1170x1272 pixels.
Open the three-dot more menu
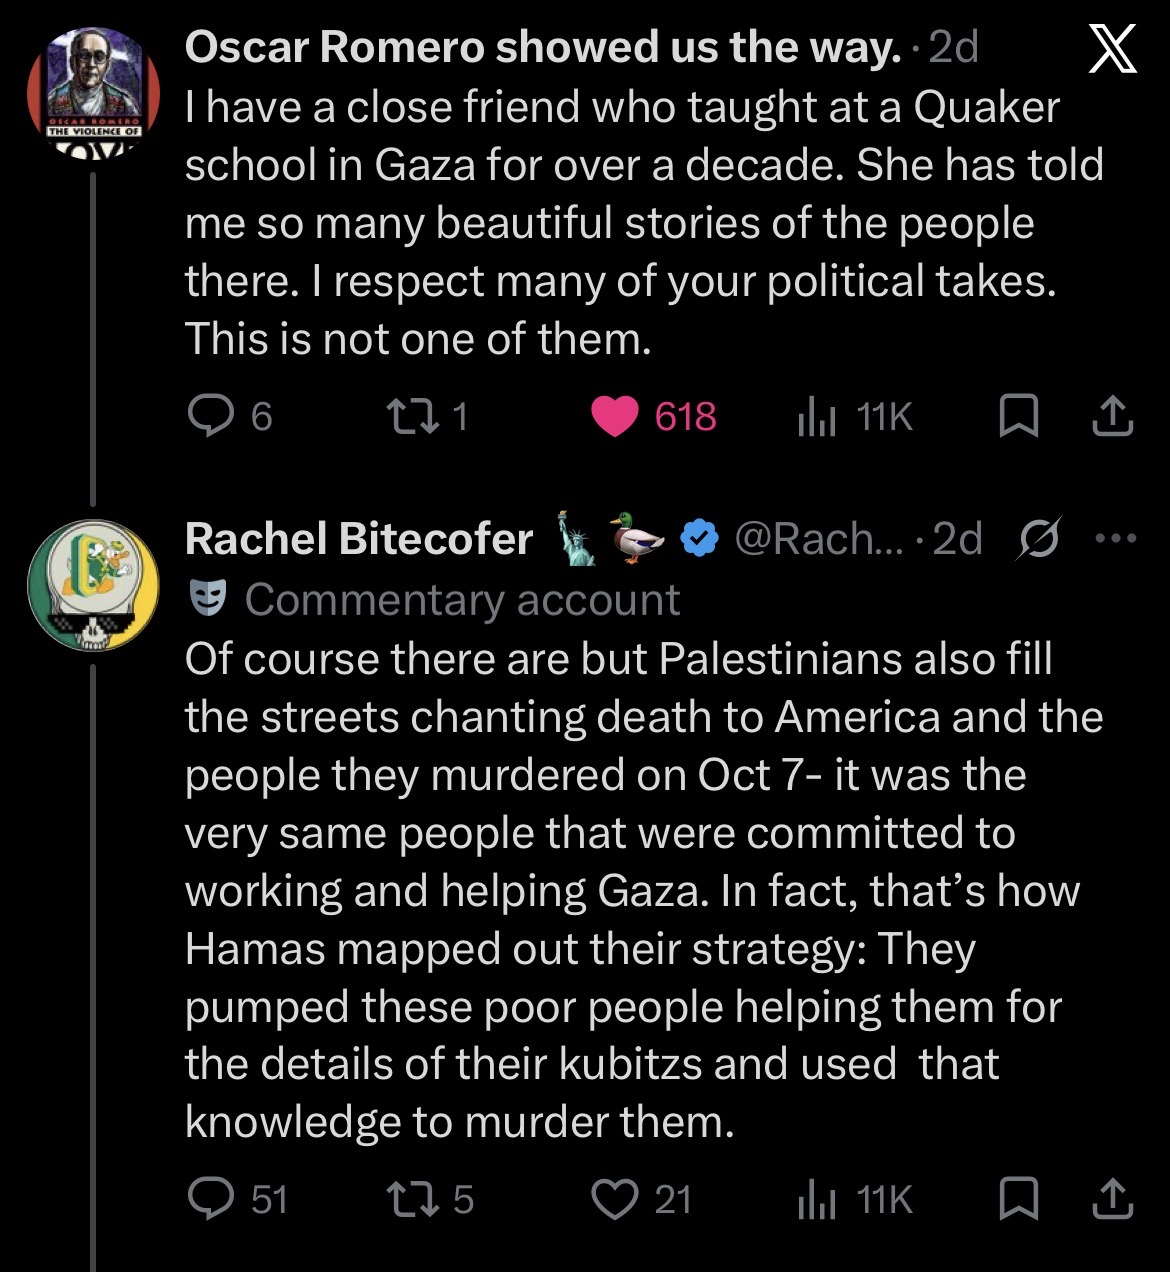1116,539
